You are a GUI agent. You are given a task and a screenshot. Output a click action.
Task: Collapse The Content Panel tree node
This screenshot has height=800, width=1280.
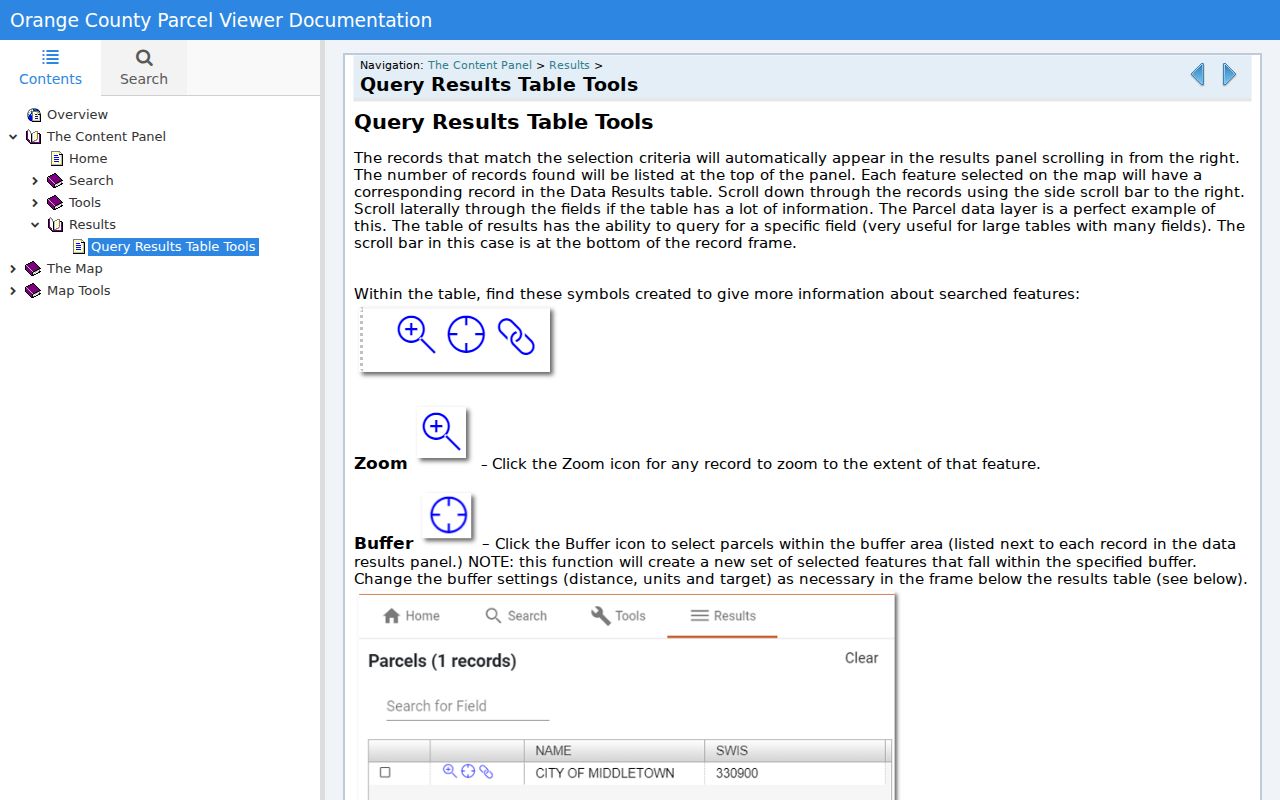point(13,136)
